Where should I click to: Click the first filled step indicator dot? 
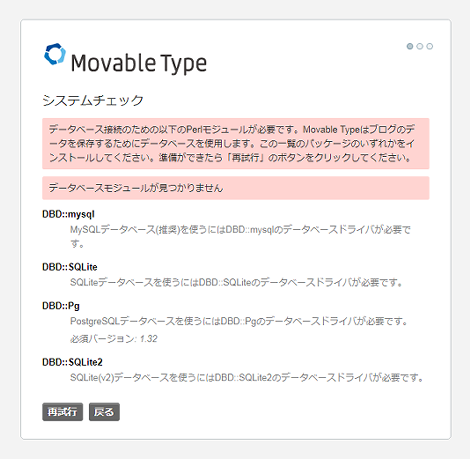tap(410, 46)
